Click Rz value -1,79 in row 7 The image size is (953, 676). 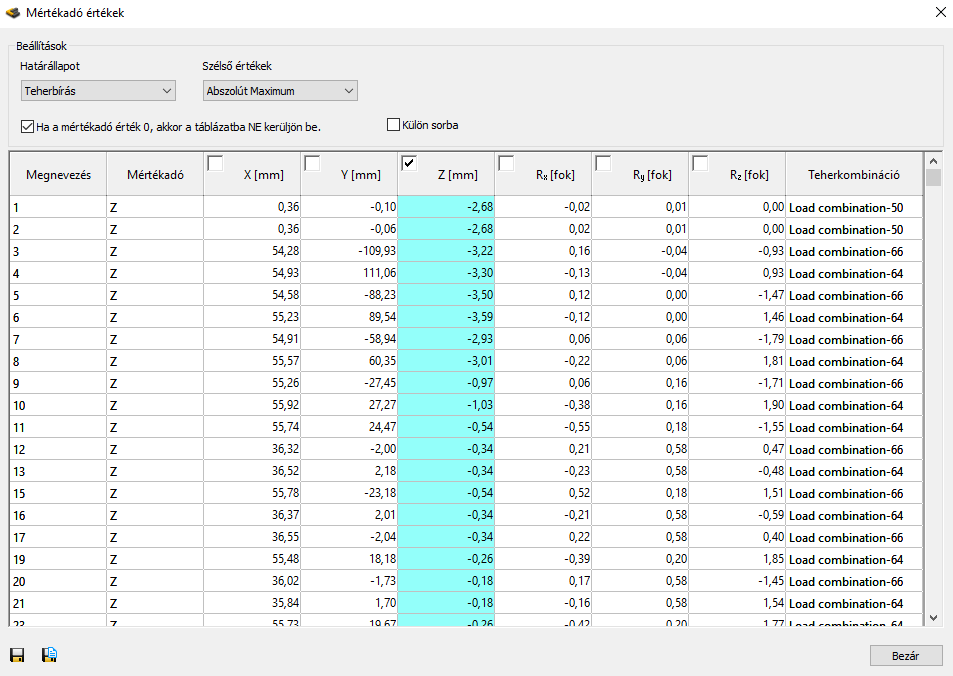coord(737,339)
